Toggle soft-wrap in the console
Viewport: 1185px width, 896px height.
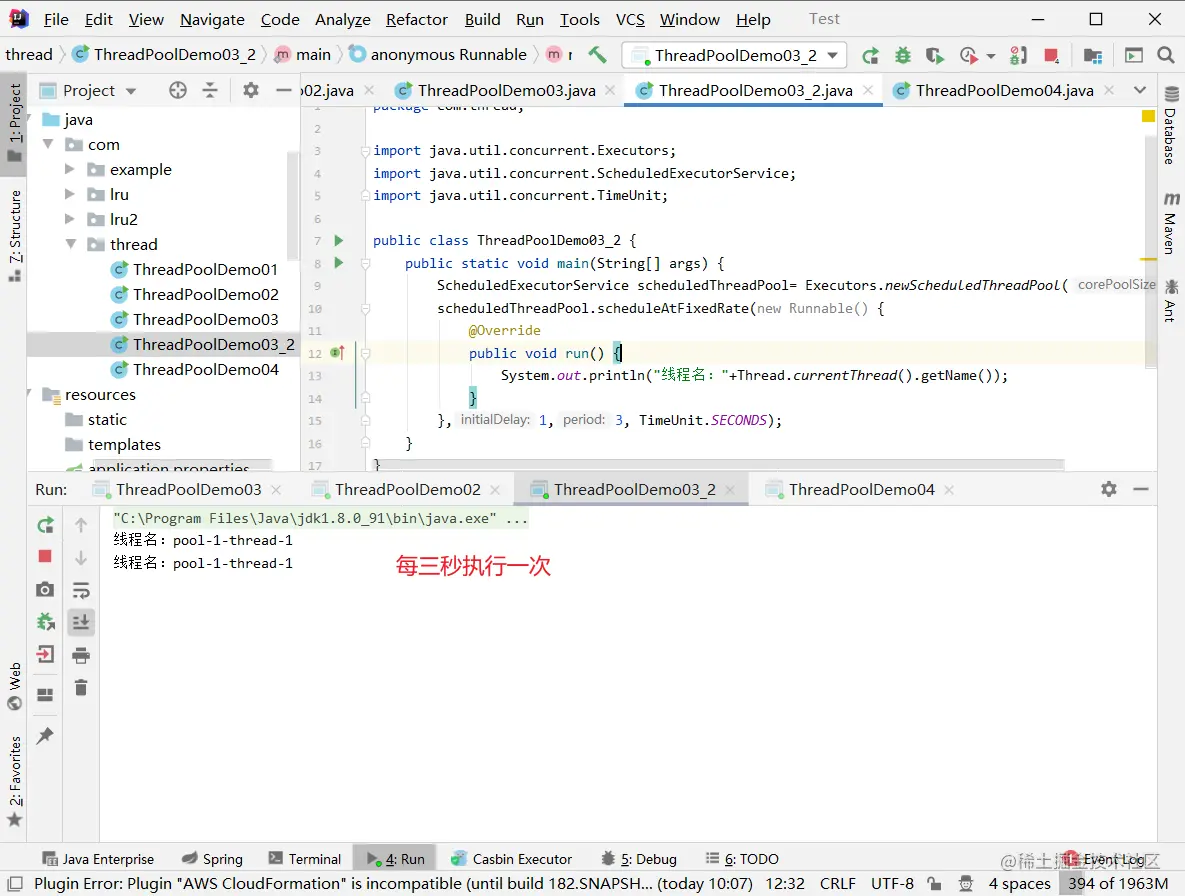81,589
